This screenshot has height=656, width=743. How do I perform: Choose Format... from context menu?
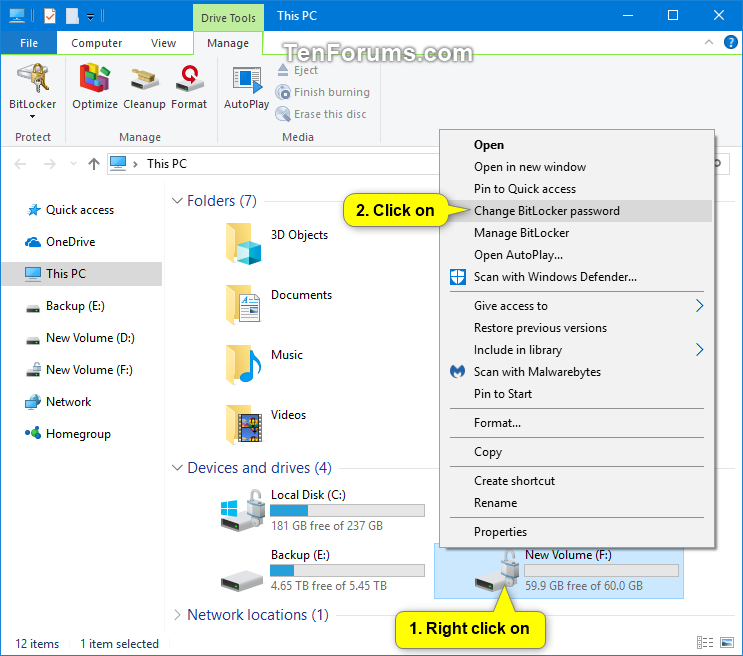tap(577, 423)
